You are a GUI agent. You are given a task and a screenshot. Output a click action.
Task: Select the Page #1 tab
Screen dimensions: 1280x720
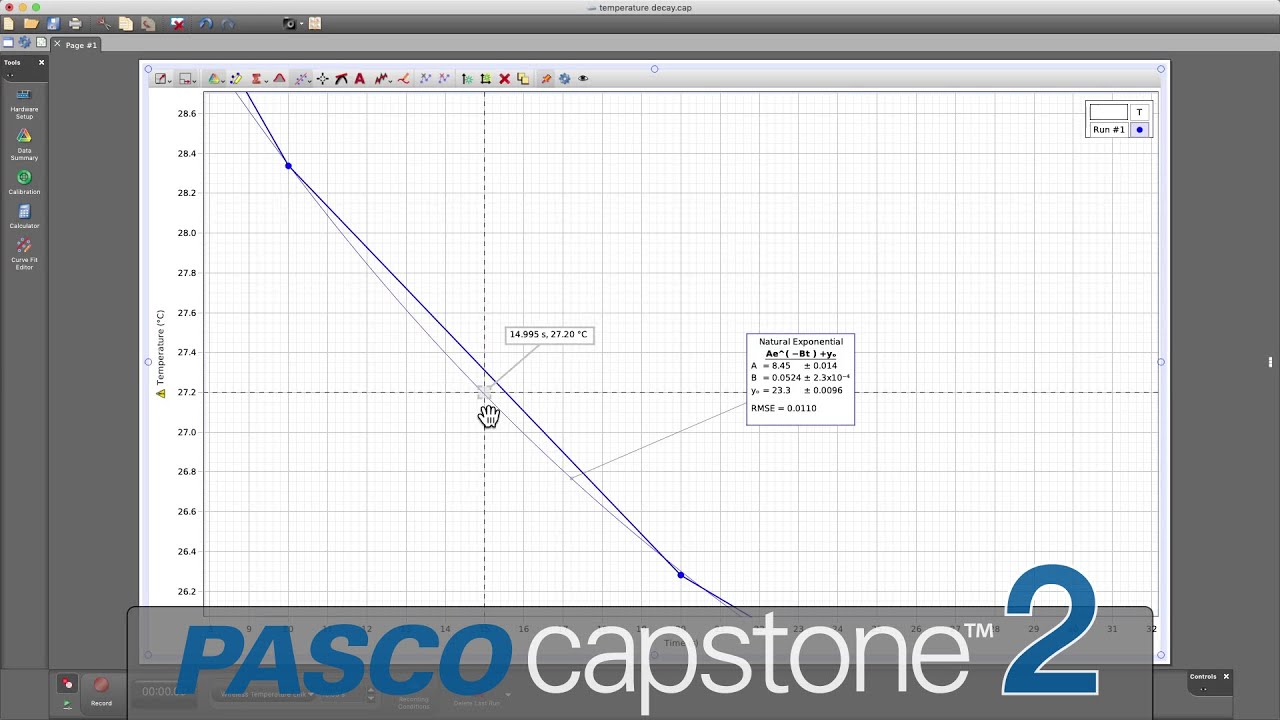82,45
